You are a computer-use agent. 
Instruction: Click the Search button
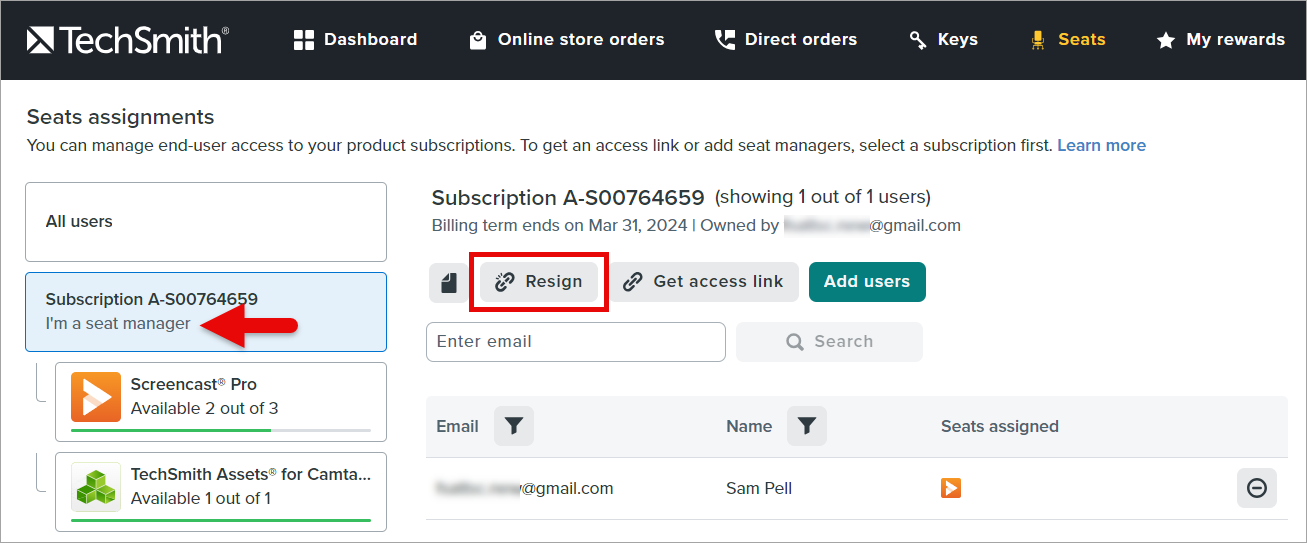pos(829,342)
